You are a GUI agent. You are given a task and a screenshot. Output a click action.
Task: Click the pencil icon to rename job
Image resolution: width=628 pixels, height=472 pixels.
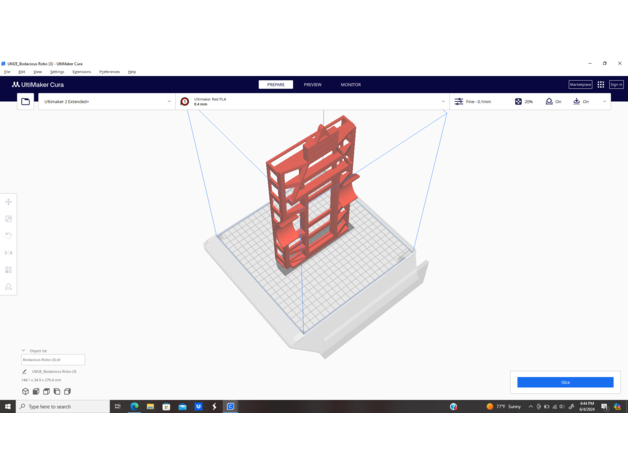point(25,372)
